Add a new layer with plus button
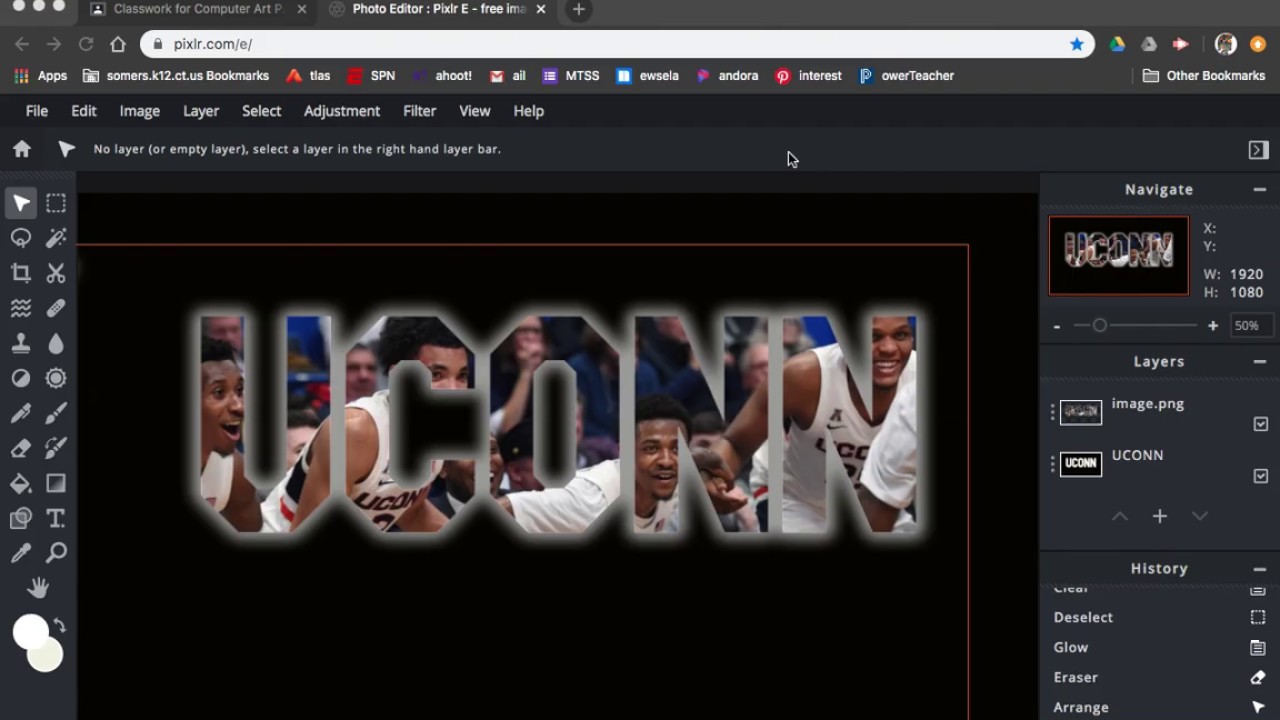 click(1160, 516)
